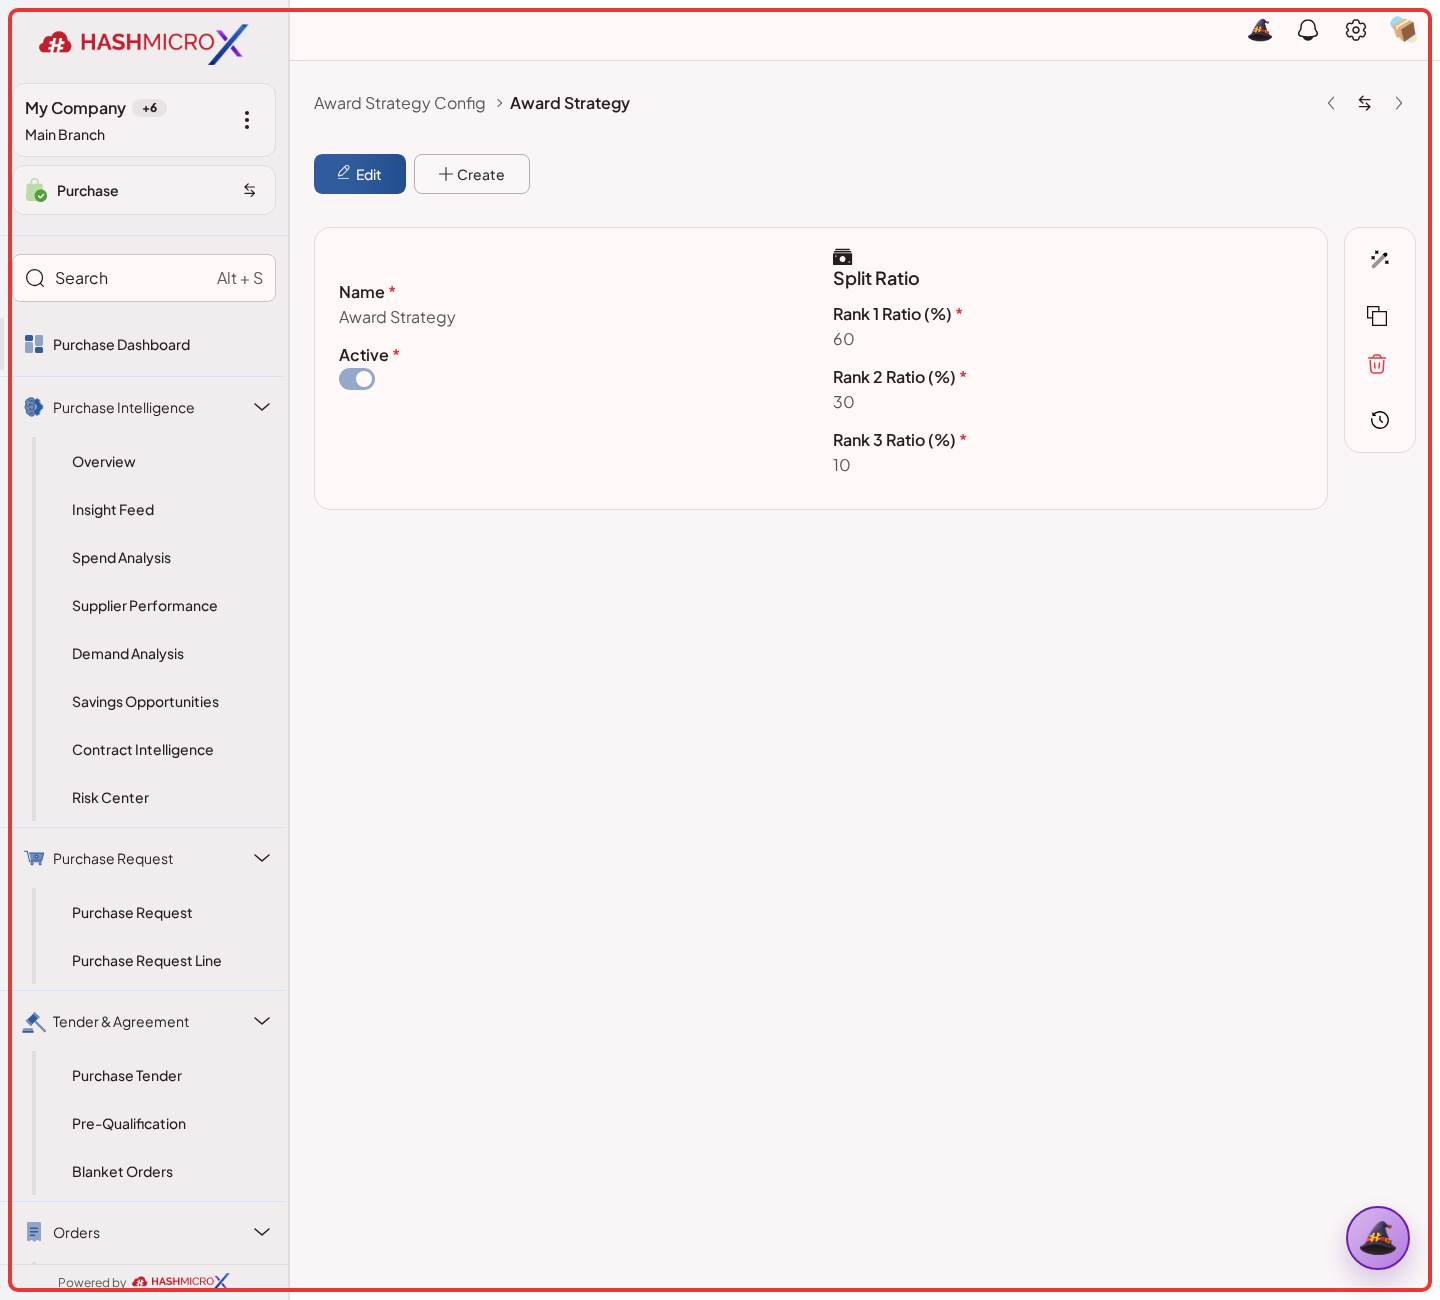
Task: Open Insight Feed in the sidebar
Action: [x=113, y=510]
